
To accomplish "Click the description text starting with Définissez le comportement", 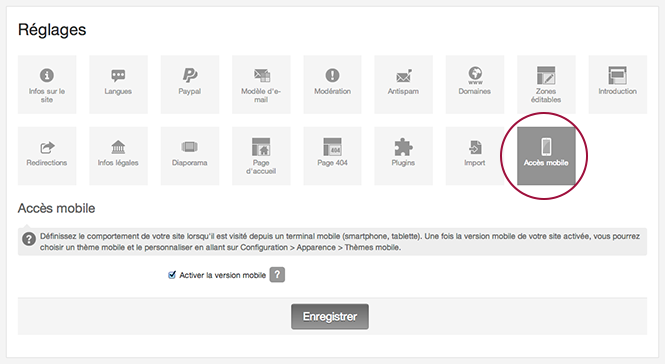I will click(x=340, y=242).
